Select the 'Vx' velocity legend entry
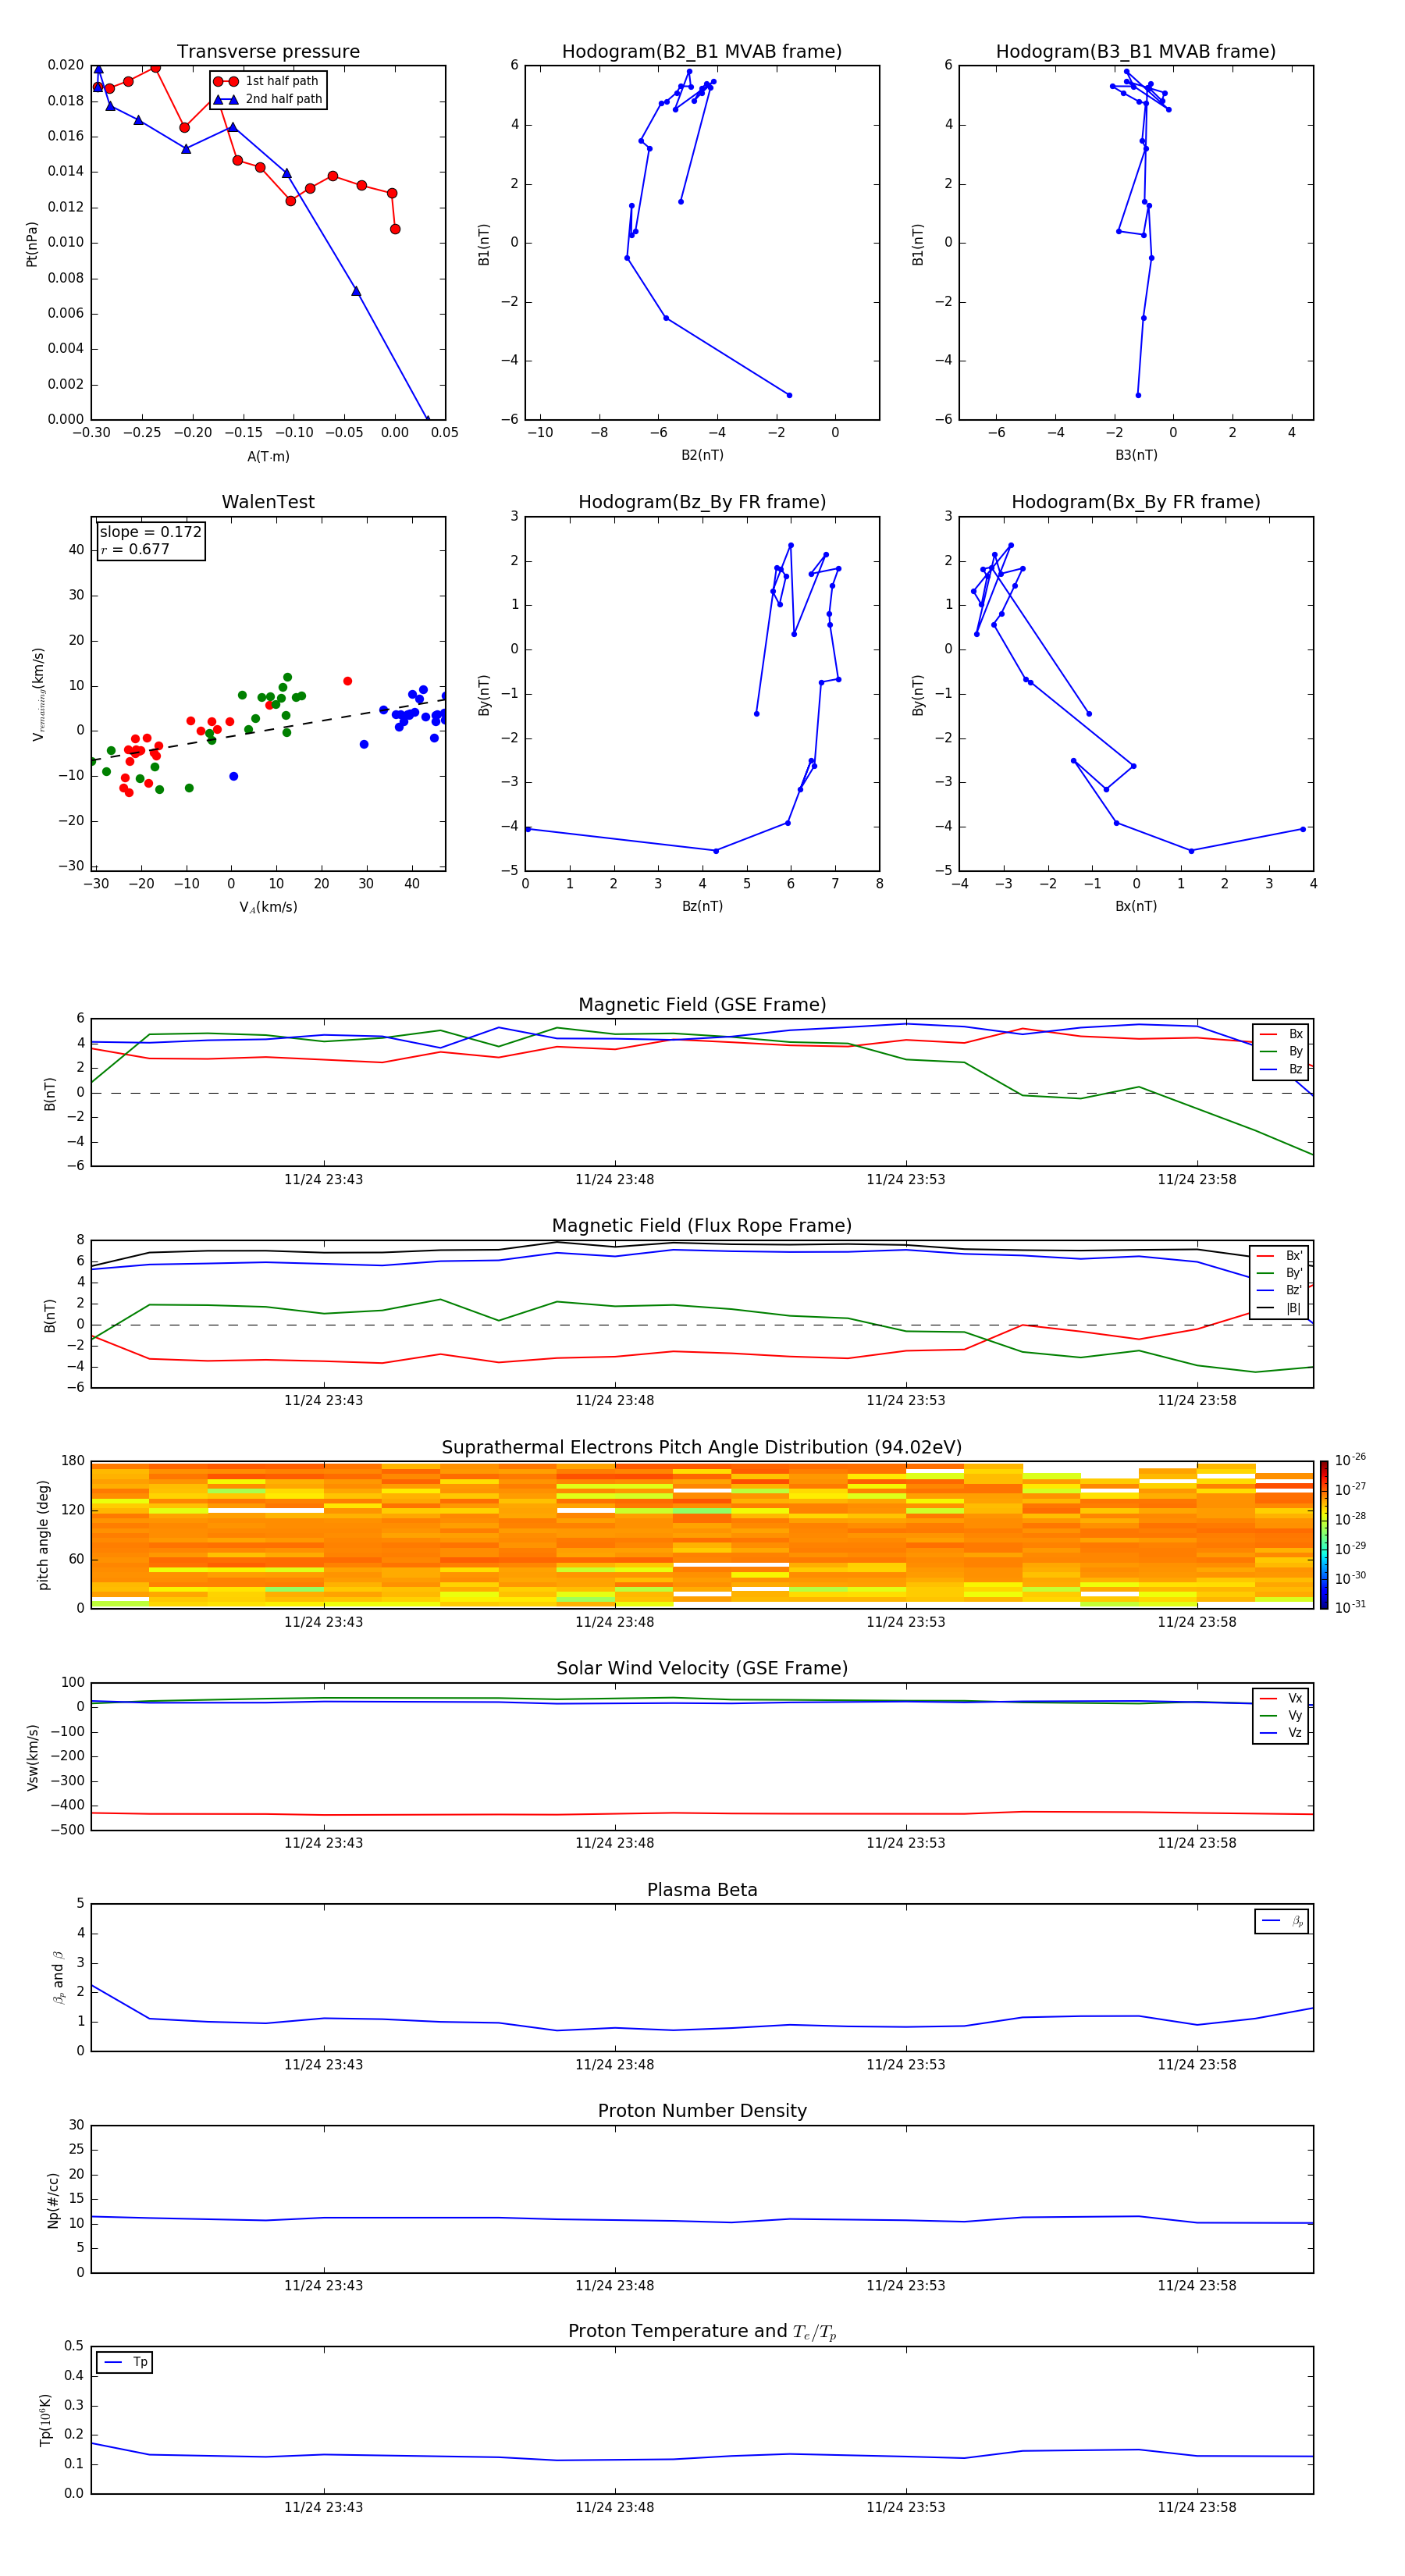Screen dimensions: 1405x2576 click(x=1281, y=1699)
